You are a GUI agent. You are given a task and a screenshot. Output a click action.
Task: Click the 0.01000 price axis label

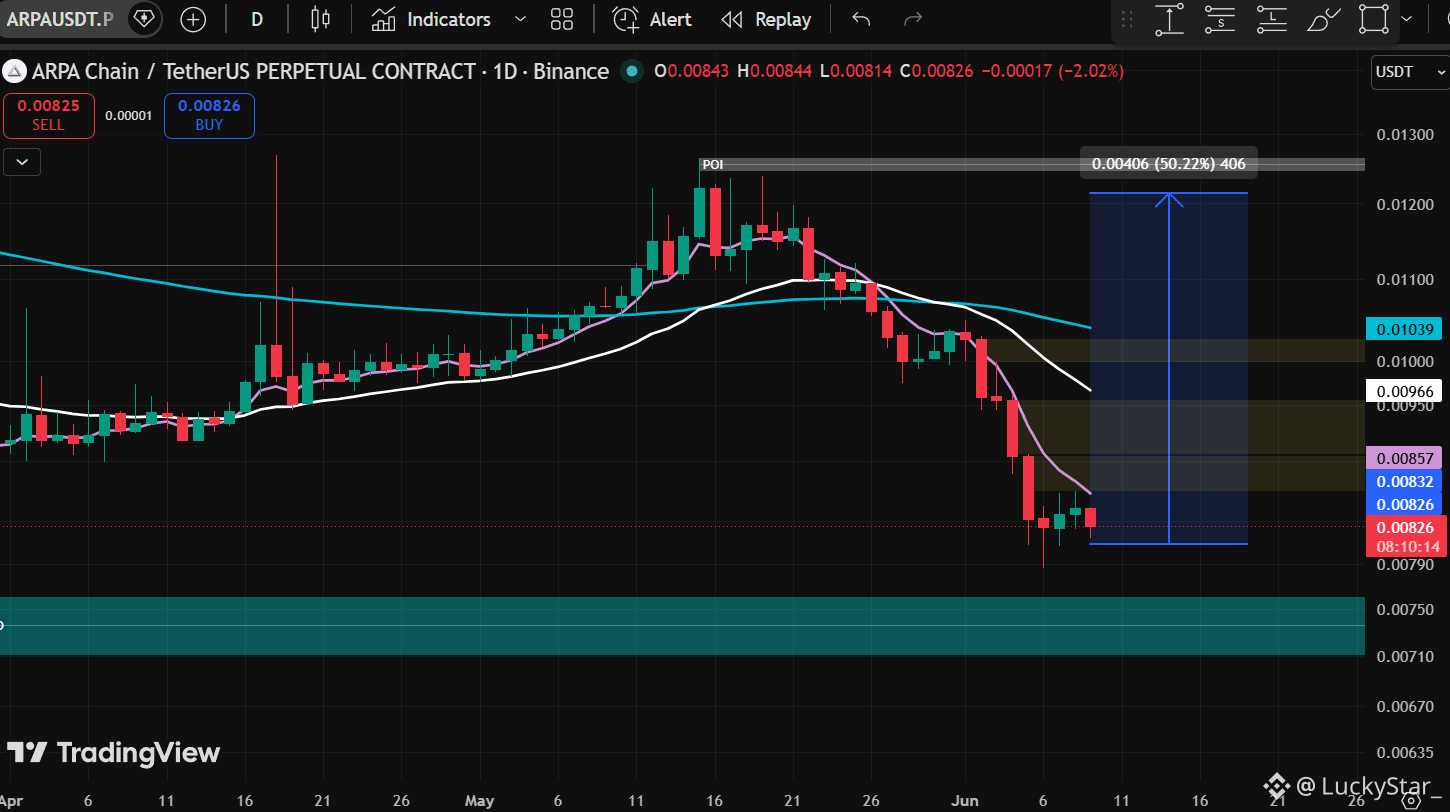1403,361
